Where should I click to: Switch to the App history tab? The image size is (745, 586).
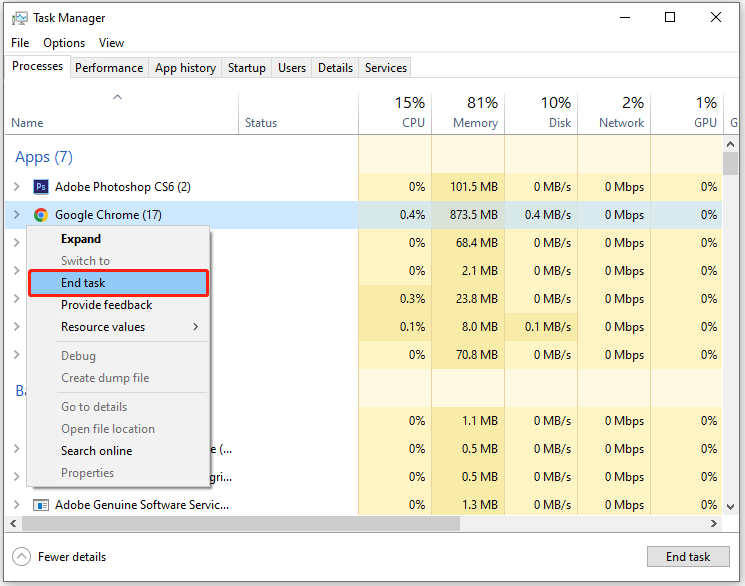coord(185,68)
